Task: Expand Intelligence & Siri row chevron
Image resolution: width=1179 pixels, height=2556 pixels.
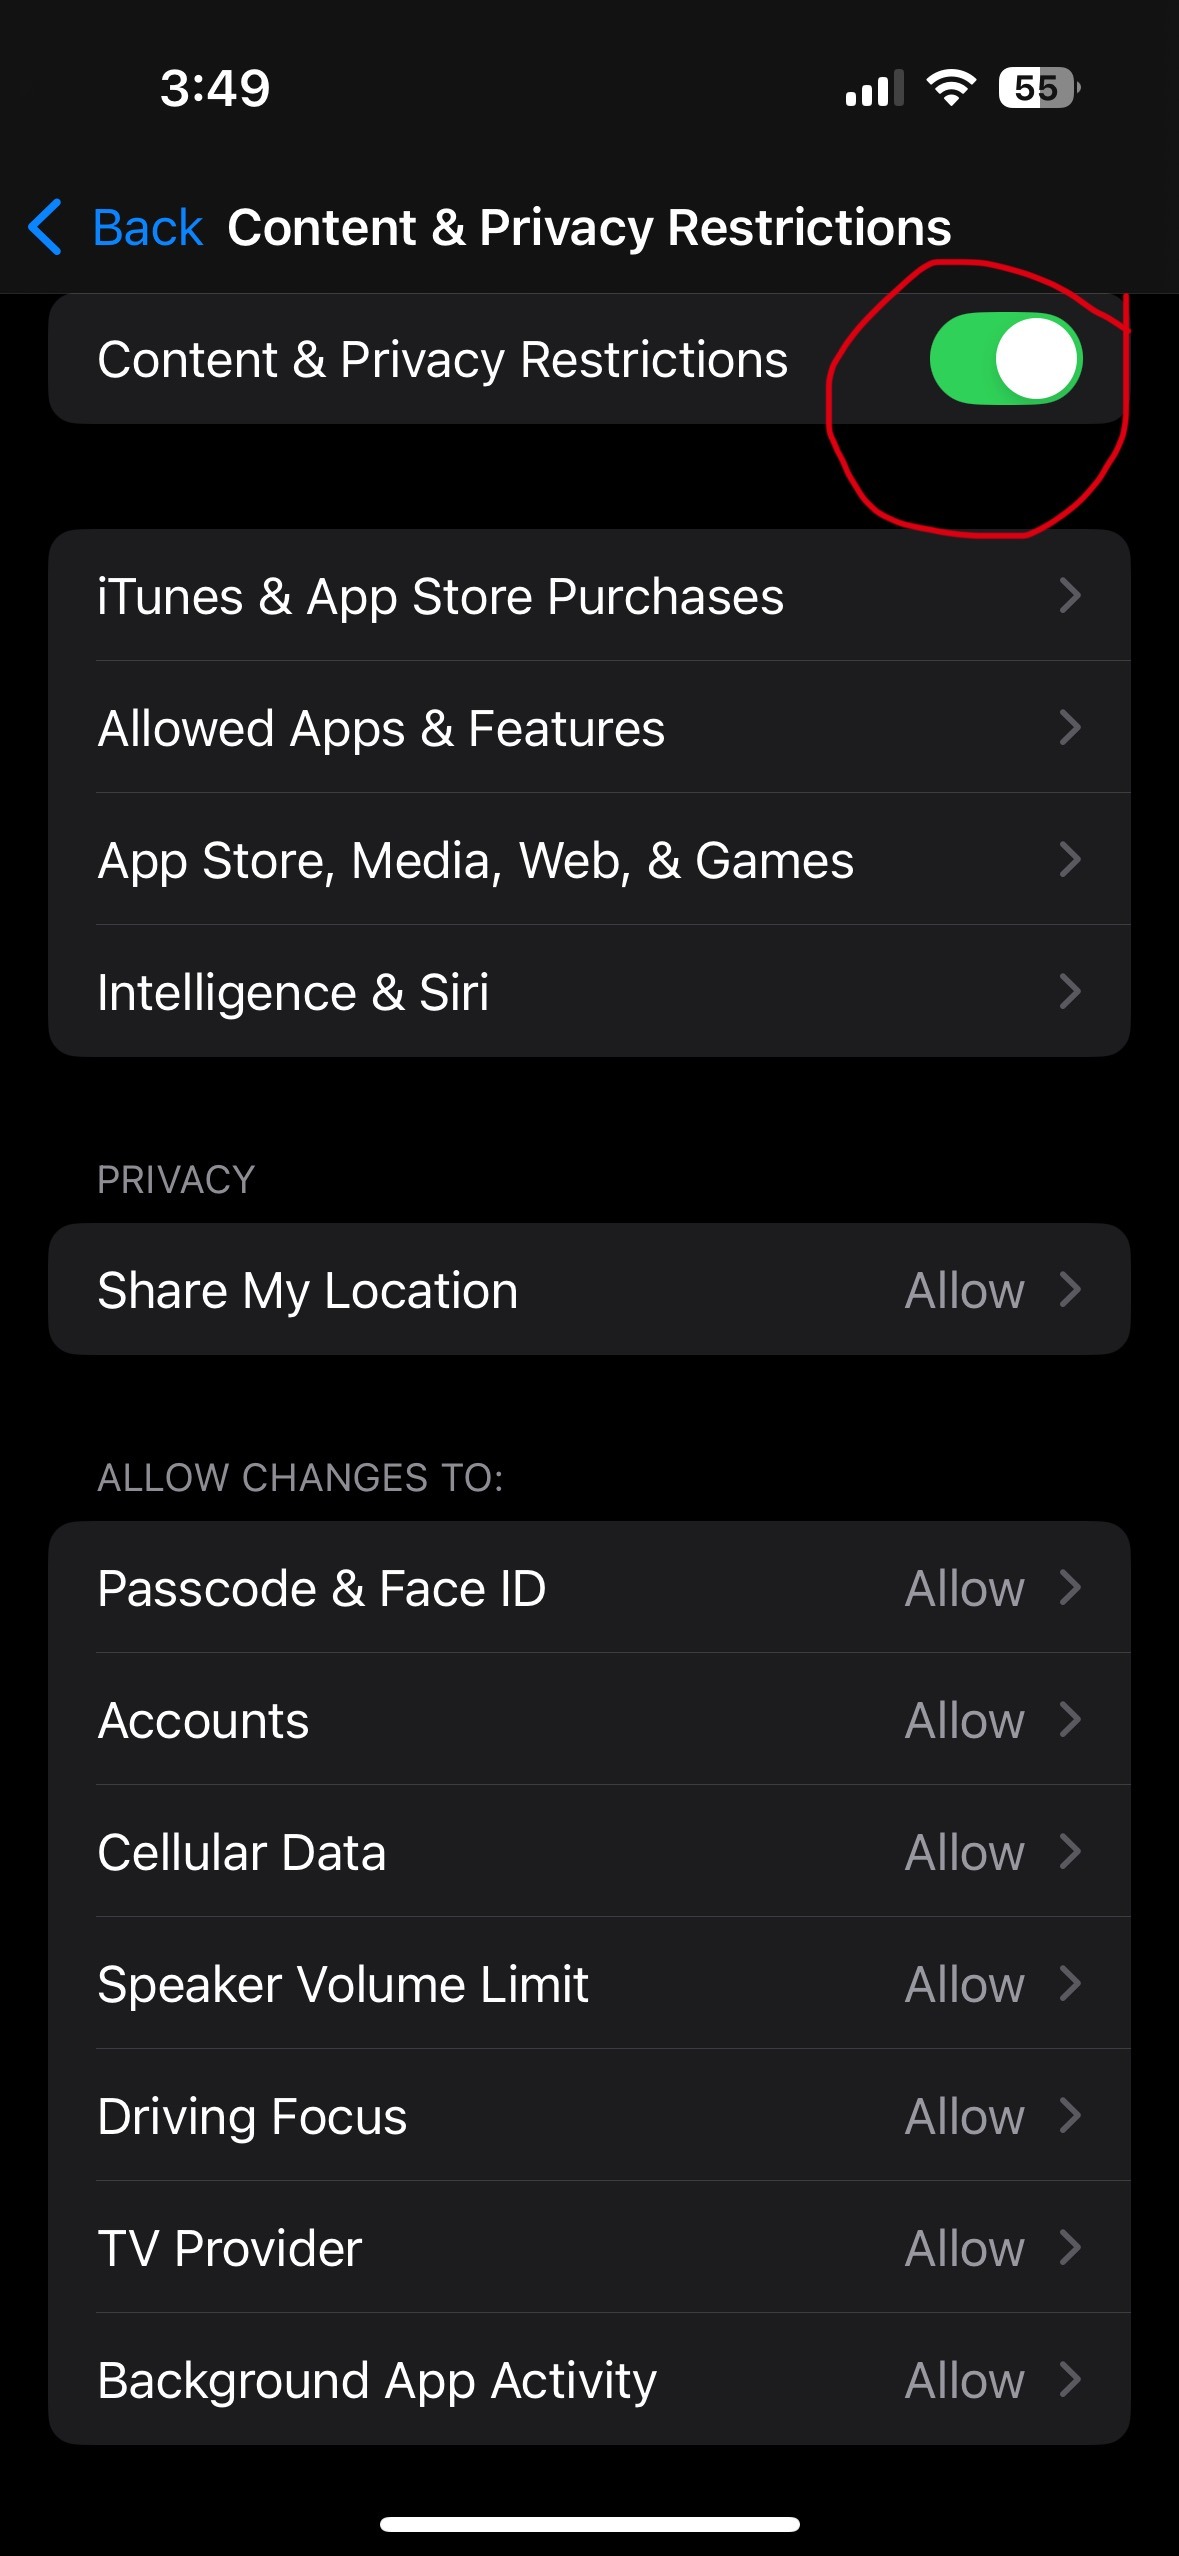Action: click(x=1069, y=992)
